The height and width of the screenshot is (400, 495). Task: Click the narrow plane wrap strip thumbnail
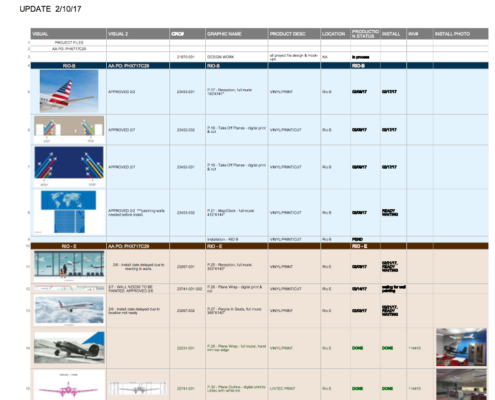coord(69,288)
